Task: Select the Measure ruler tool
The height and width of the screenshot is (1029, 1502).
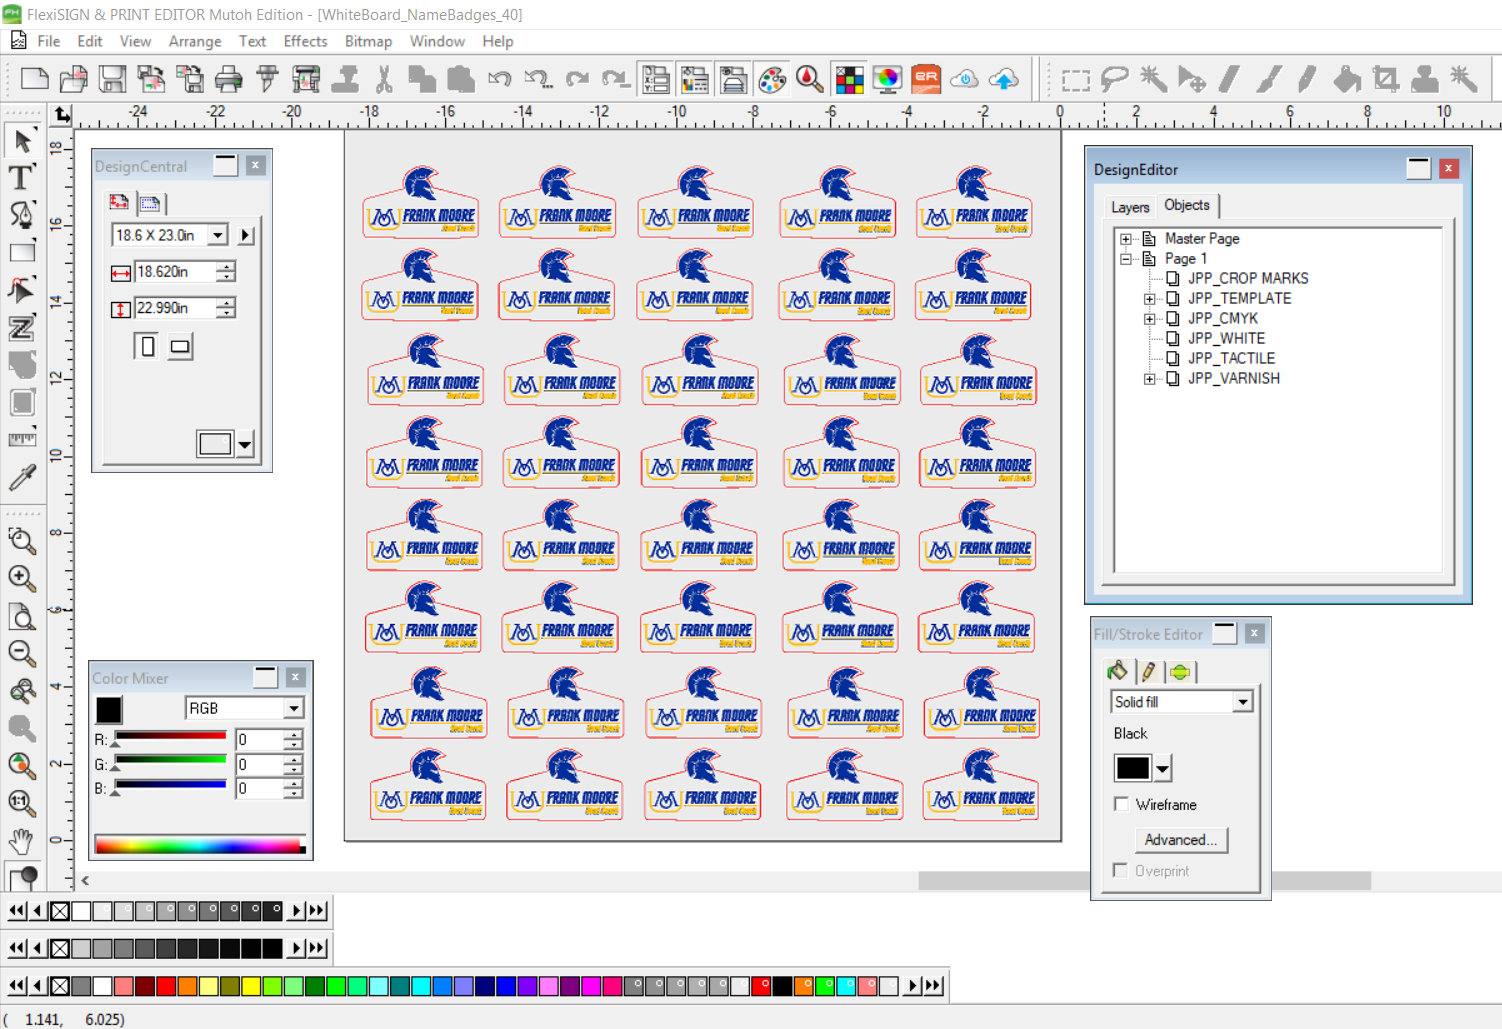Action: click(22, 439)
